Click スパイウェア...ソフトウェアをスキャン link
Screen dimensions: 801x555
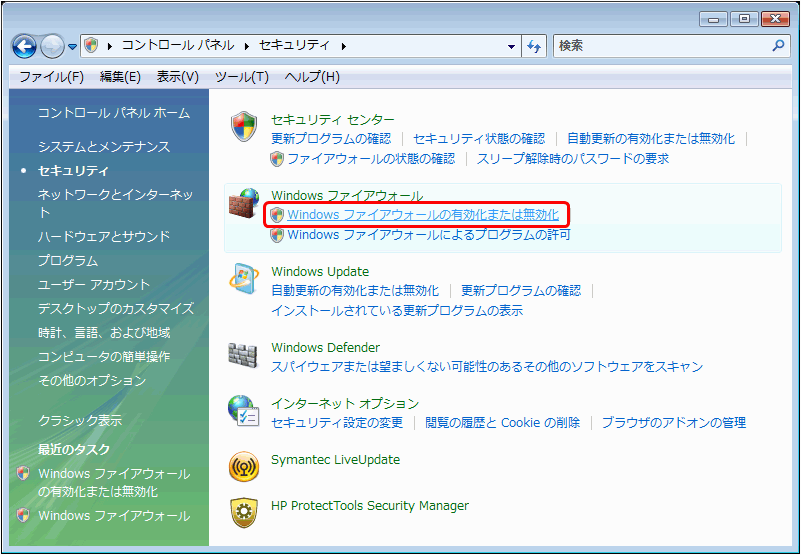click(x=487, y=367)
